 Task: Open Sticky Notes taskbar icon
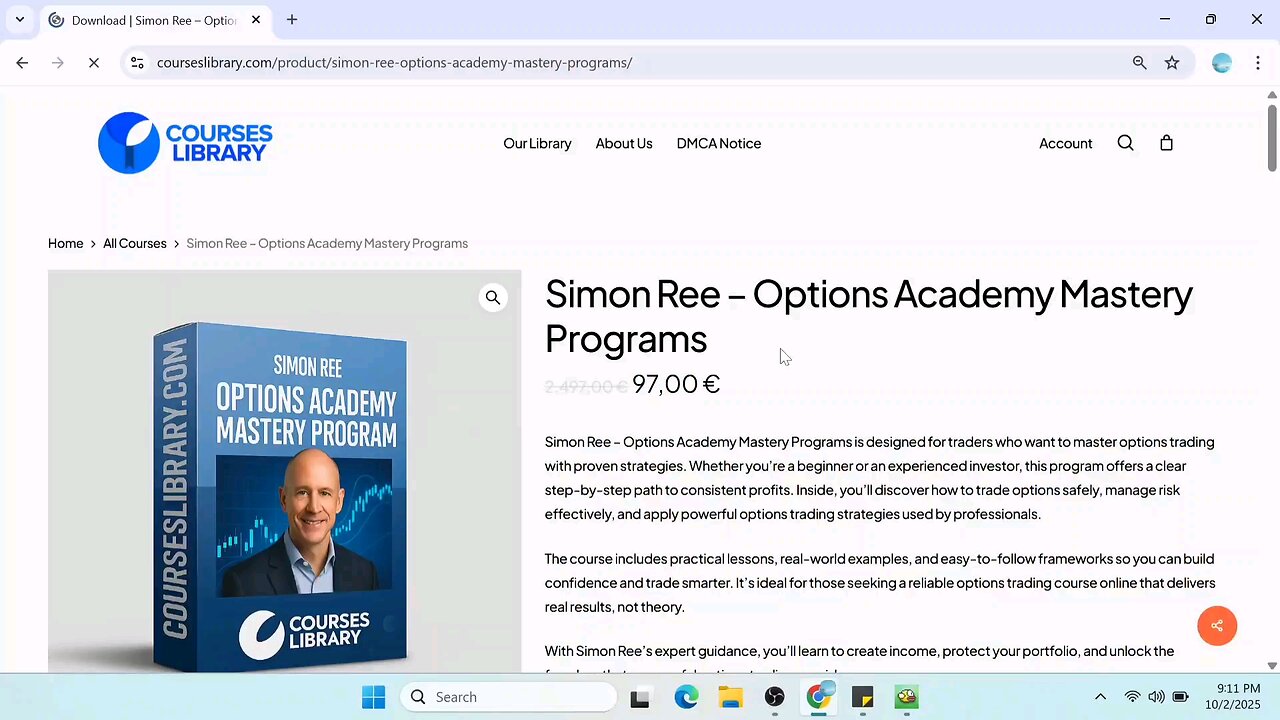point(862,697)
